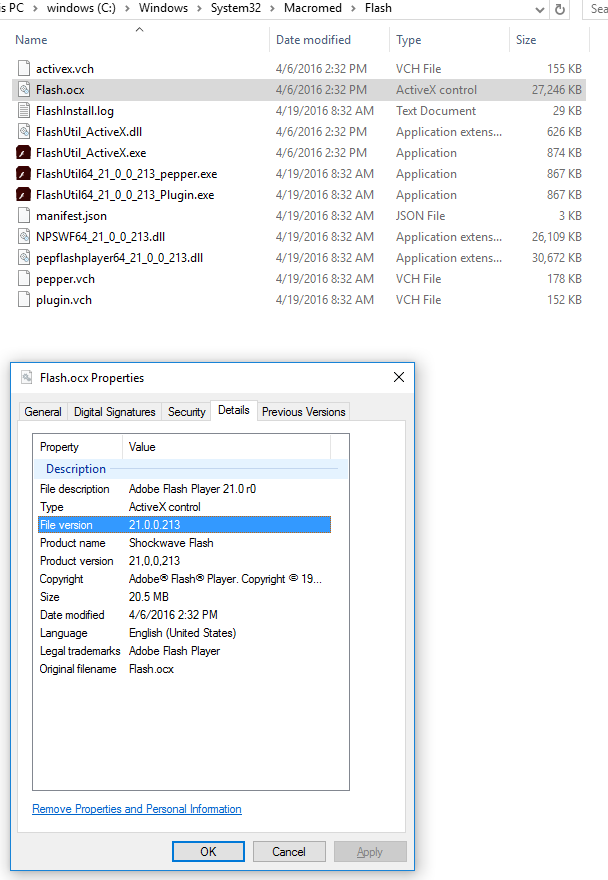This screenshot has height=880, width=608.
Task: Navigate to System32 breadcrumb
Action: (236, 8)
